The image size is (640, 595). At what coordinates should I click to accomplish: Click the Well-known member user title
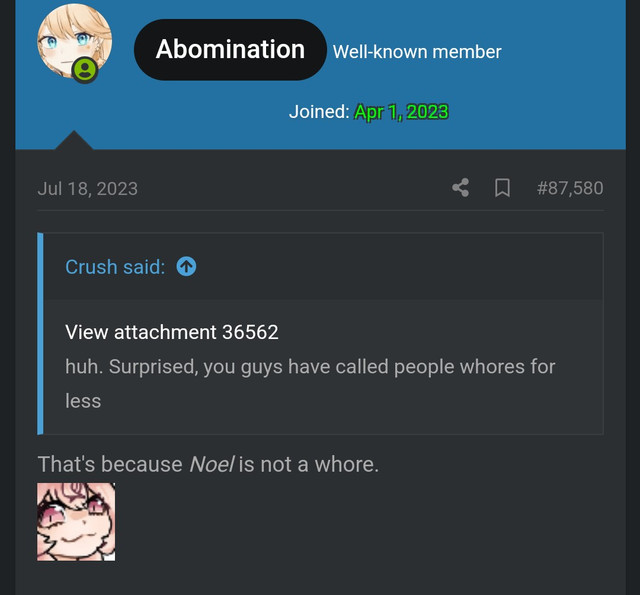[x=417, y=52]
